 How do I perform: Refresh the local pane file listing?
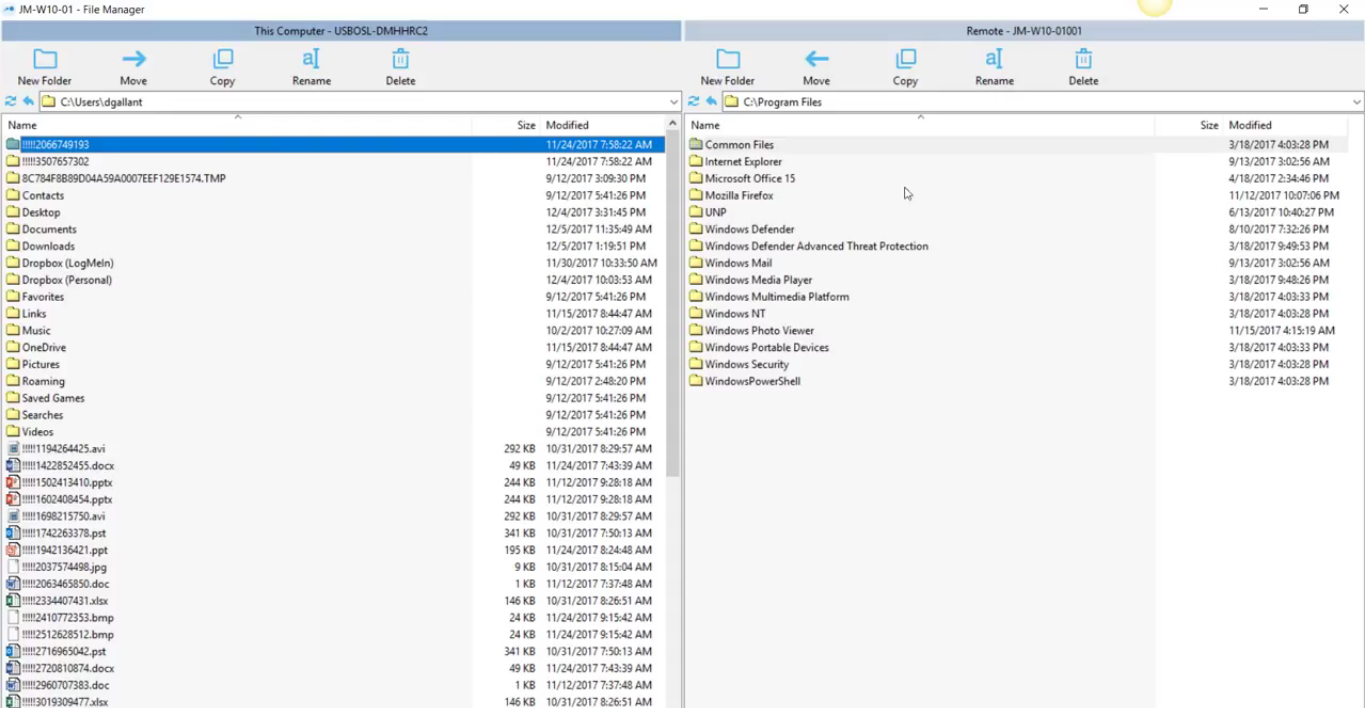tap(11, 102)
